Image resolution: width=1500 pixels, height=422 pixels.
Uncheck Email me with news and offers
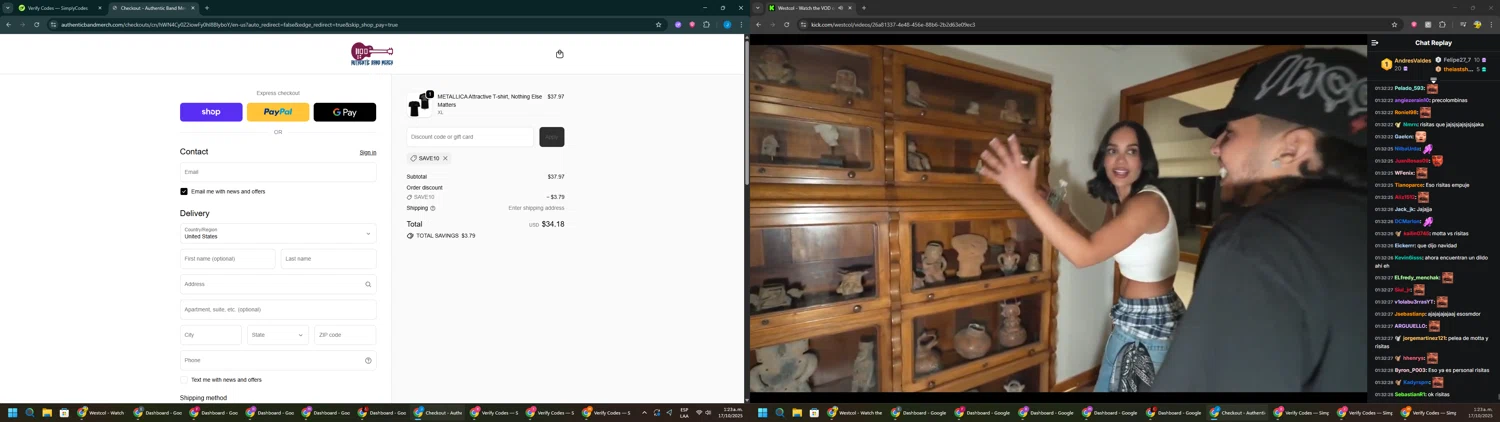(x=184, y=191)
